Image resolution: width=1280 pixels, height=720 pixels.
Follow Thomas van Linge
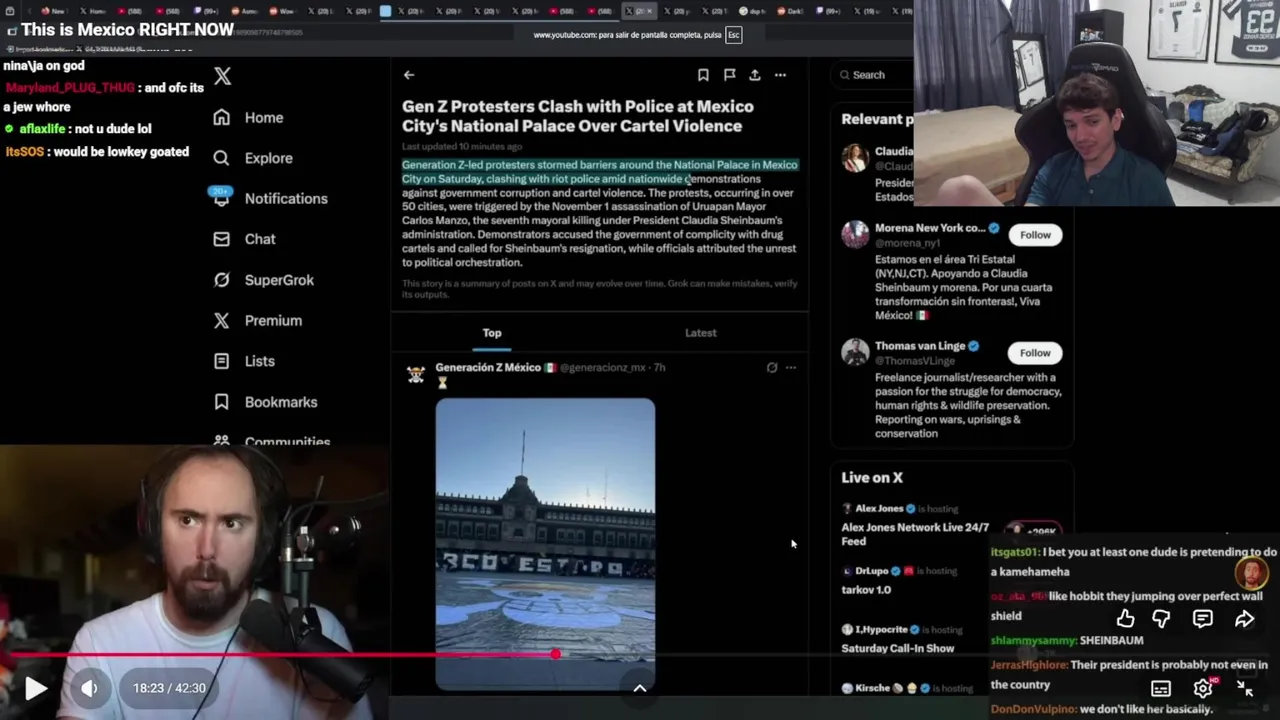click(x=1035, y=353)
